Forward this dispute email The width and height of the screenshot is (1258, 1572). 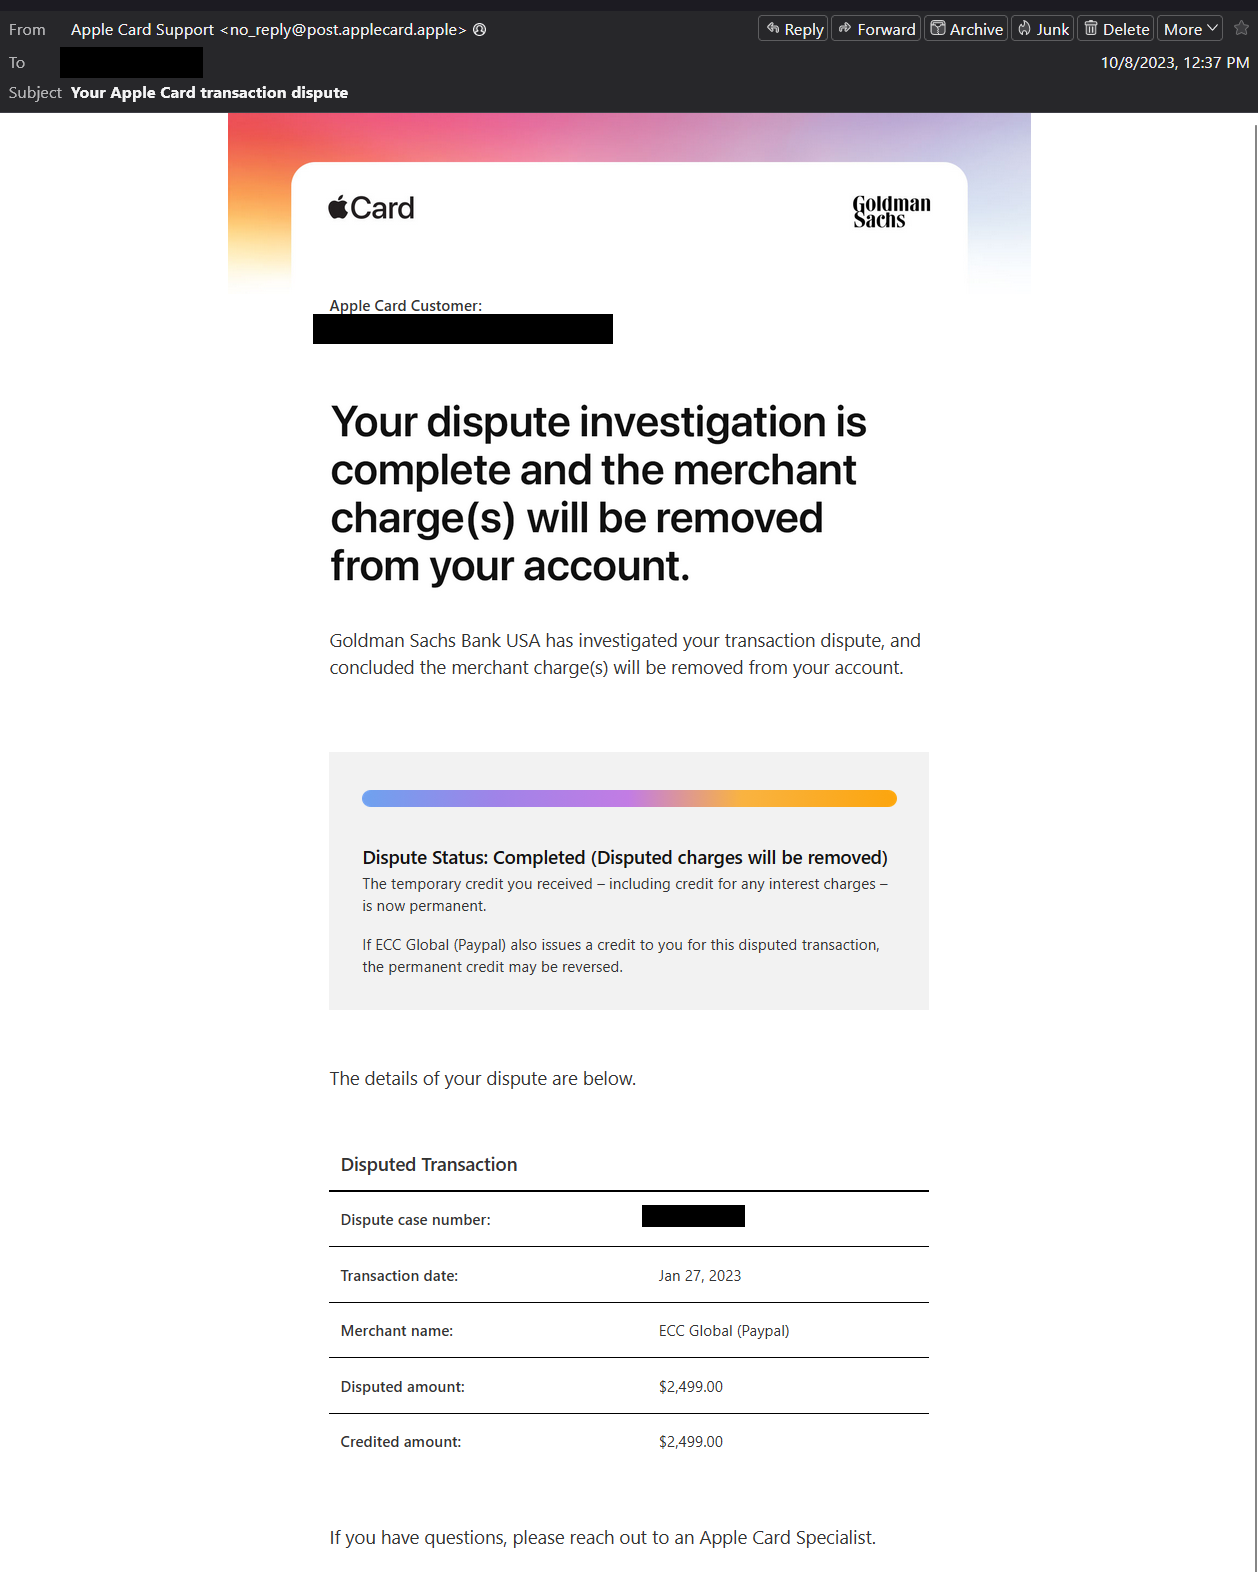[876, 29]
